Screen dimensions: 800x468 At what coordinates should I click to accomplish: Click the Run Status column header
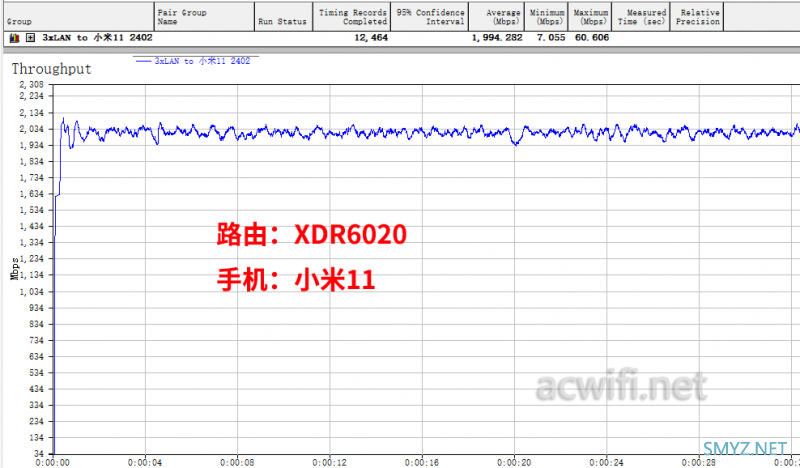point(284,17)
